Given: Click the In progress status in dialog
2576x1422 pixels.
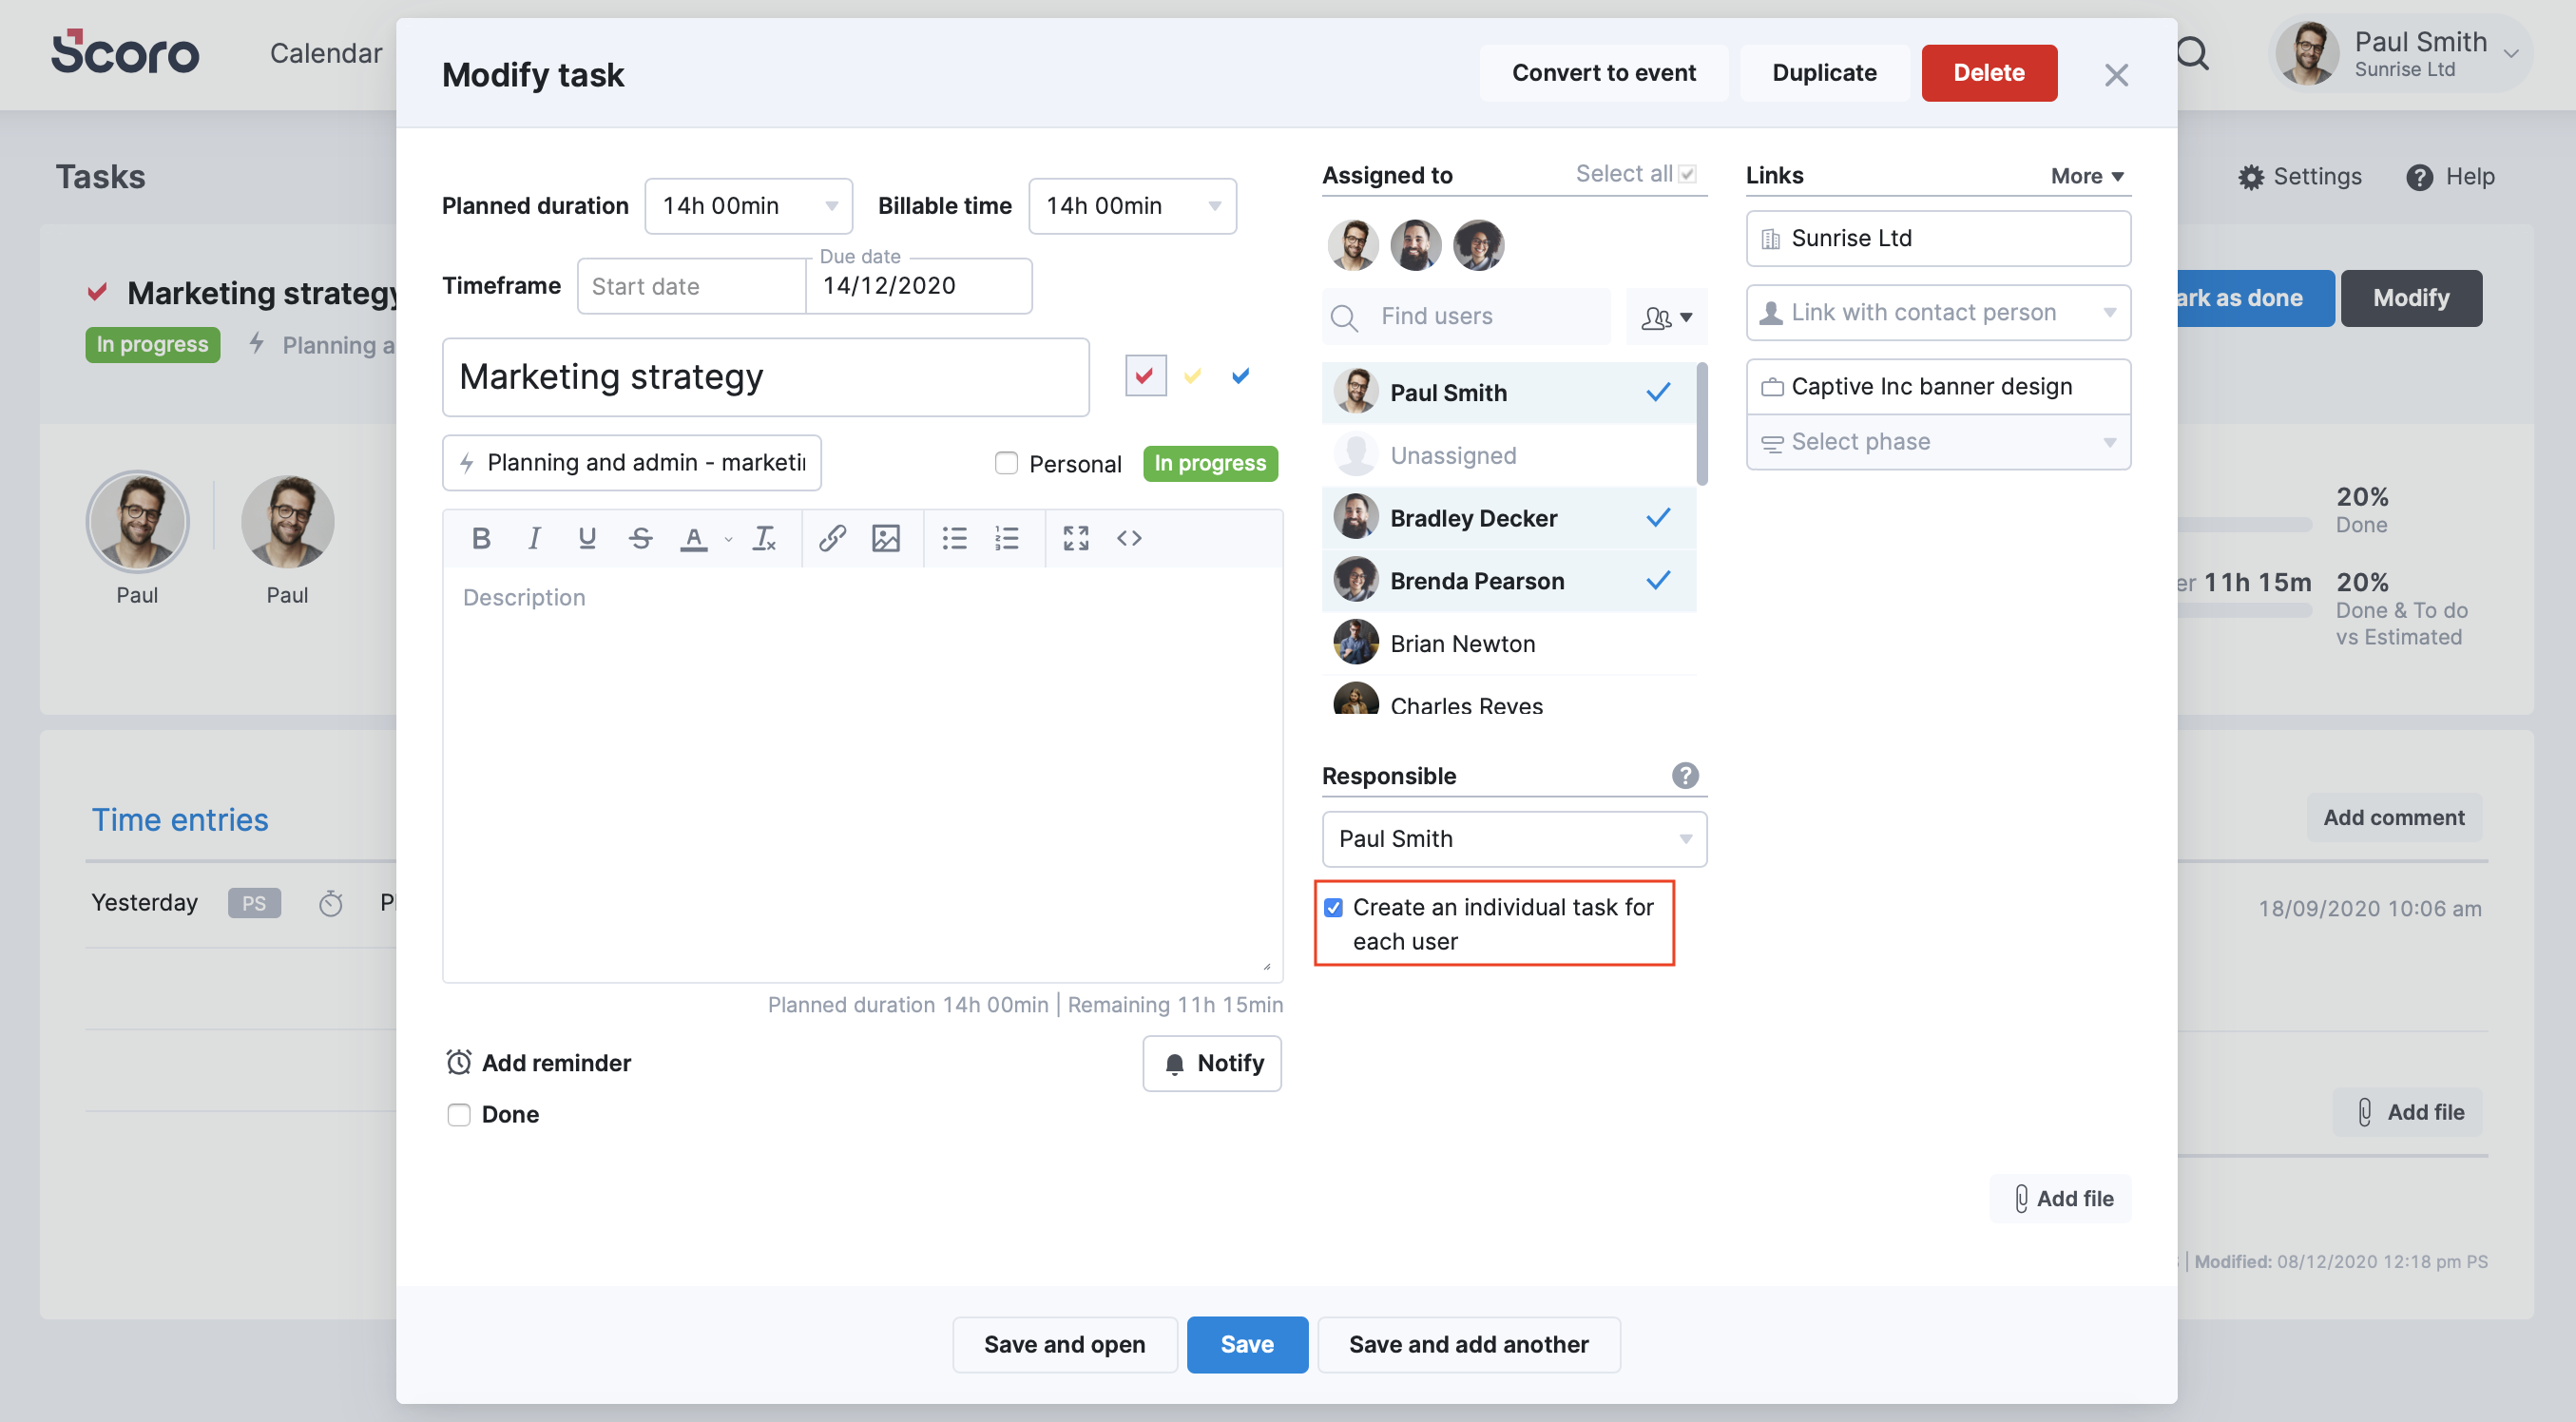Looking at the screenshot, I should pyautogui.click(x=1210, y=463).
